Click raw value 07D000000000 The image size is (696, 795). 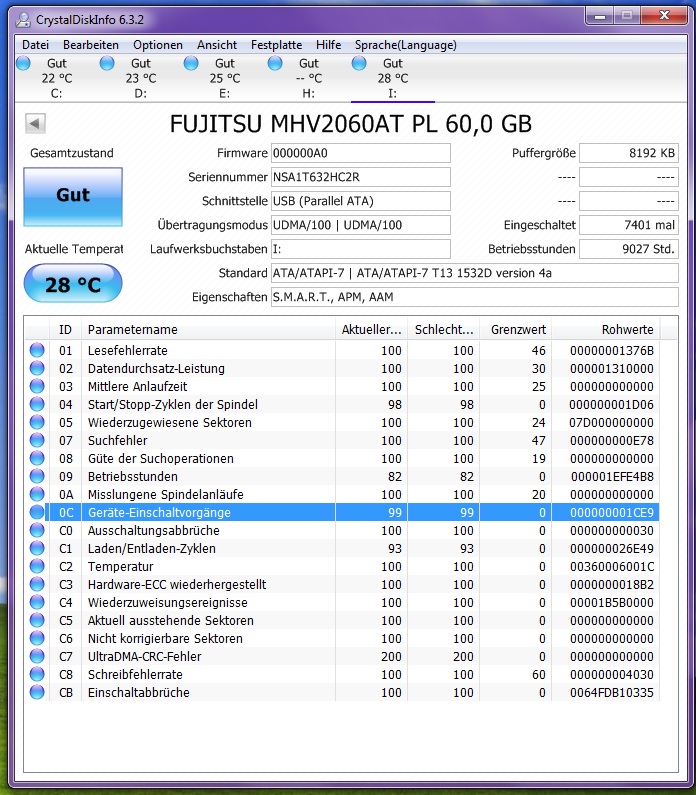coord(611,422)
